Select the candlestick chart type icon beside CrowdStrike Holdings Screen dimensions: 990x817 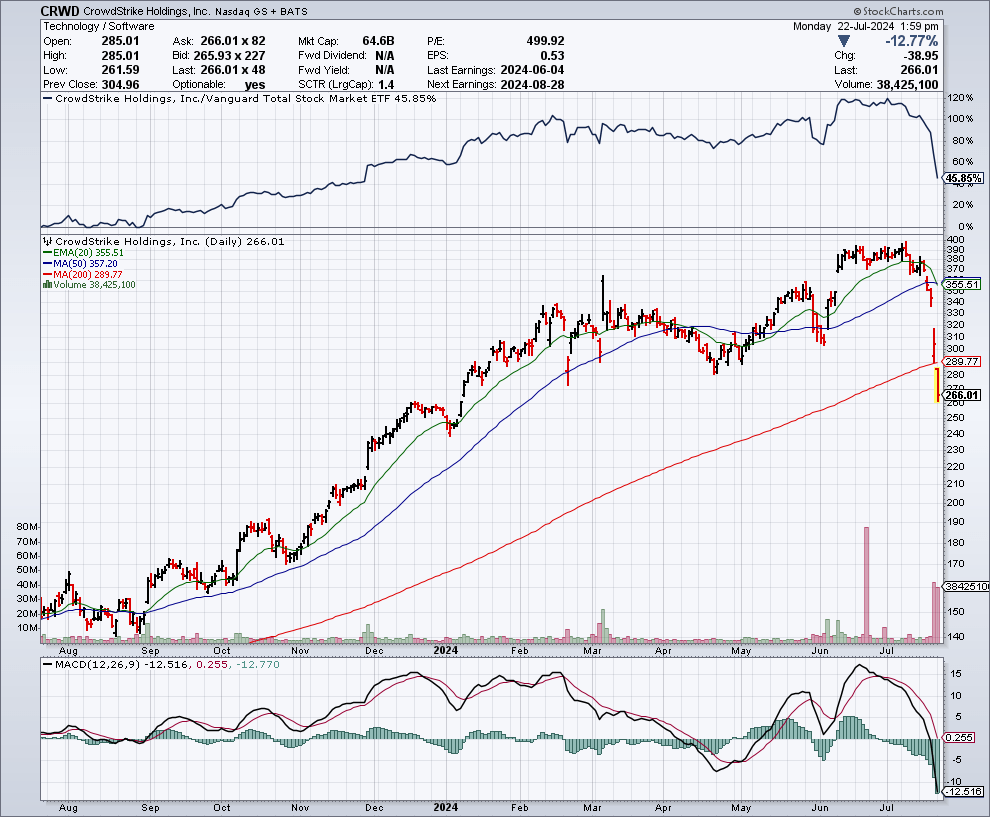(x=47, y=242)
